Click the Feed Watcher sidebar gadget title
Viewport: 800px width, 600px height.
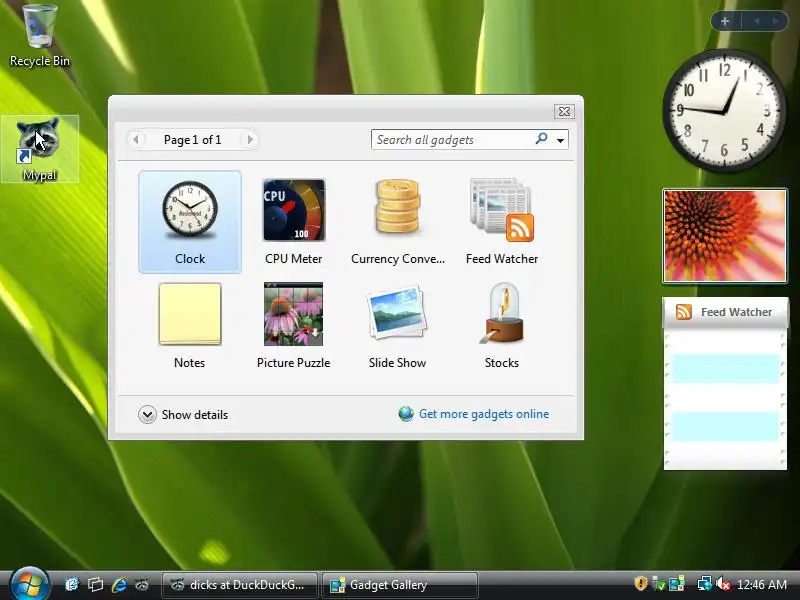click(x=736, y=312)
